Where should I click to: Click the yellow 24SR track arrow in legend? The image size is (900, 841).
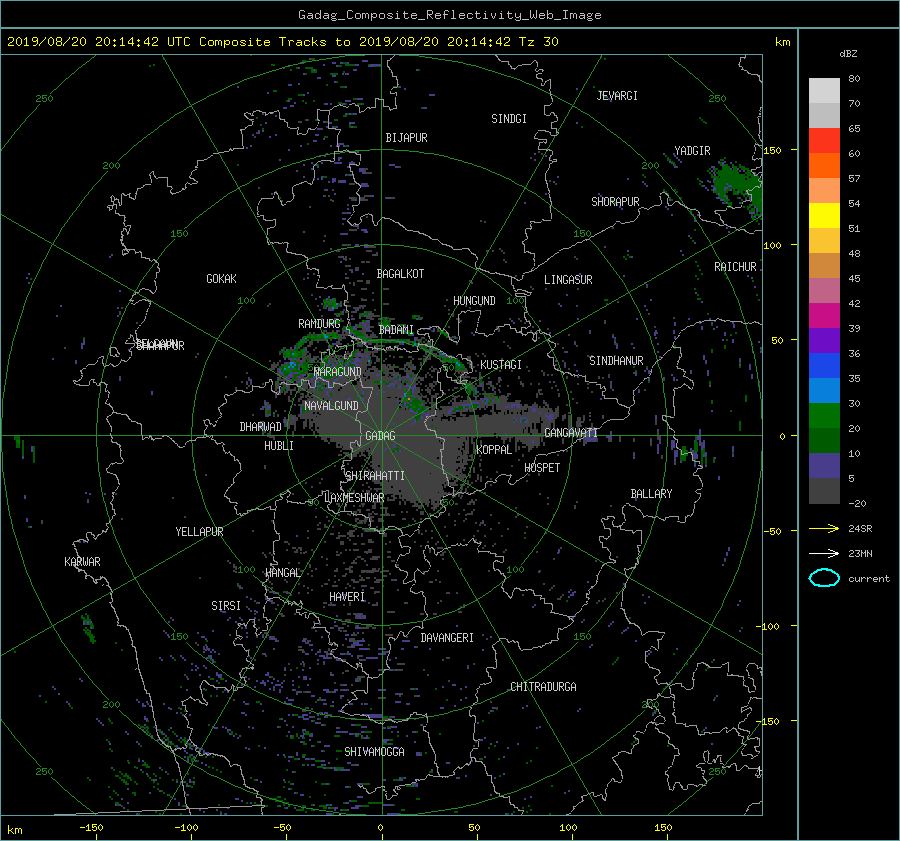click(824, 528)
